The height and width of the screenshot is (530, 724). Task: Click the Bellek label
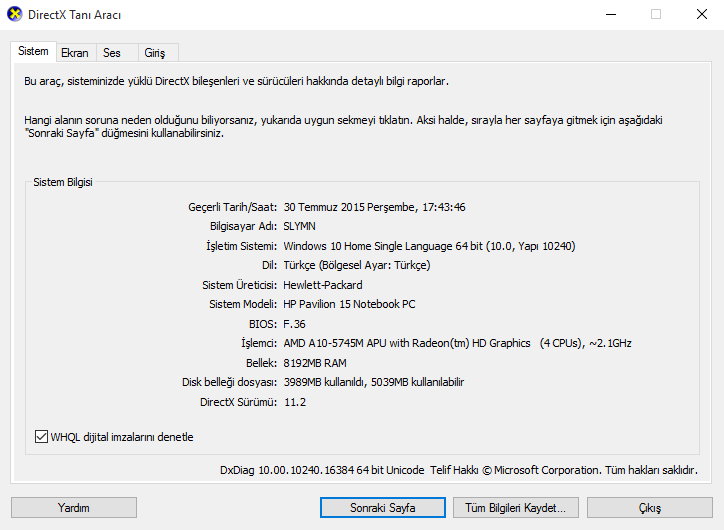coord(261,363)
